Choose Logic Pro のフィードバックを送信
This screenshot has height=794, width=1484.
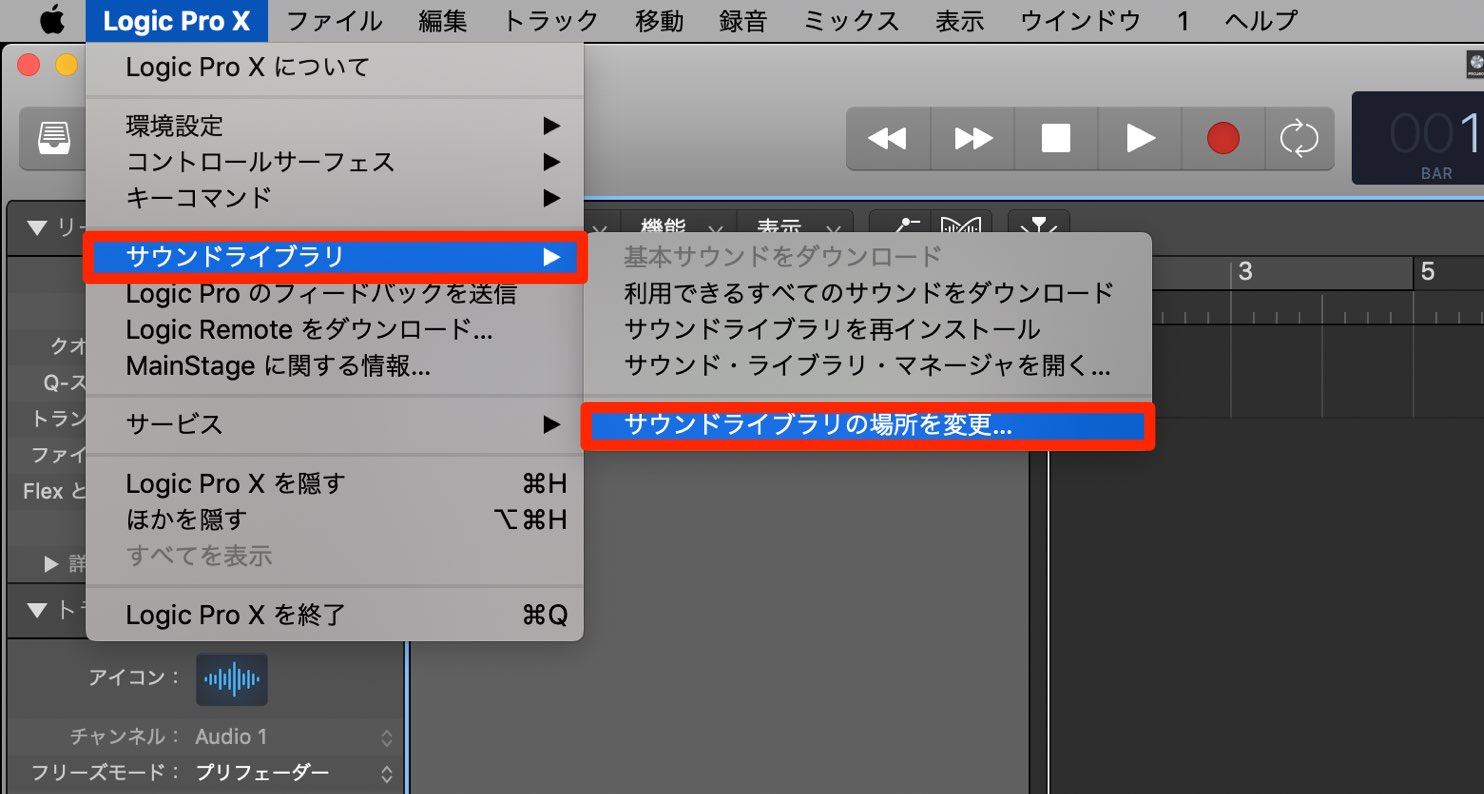[334, 294]
